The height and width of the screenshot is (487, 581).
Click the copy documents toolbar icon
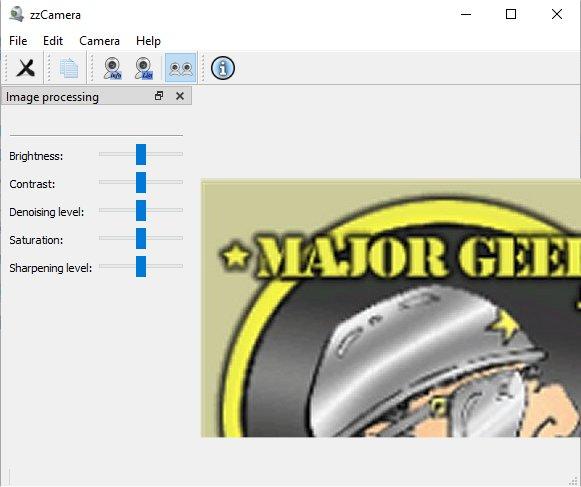(69, 68)
